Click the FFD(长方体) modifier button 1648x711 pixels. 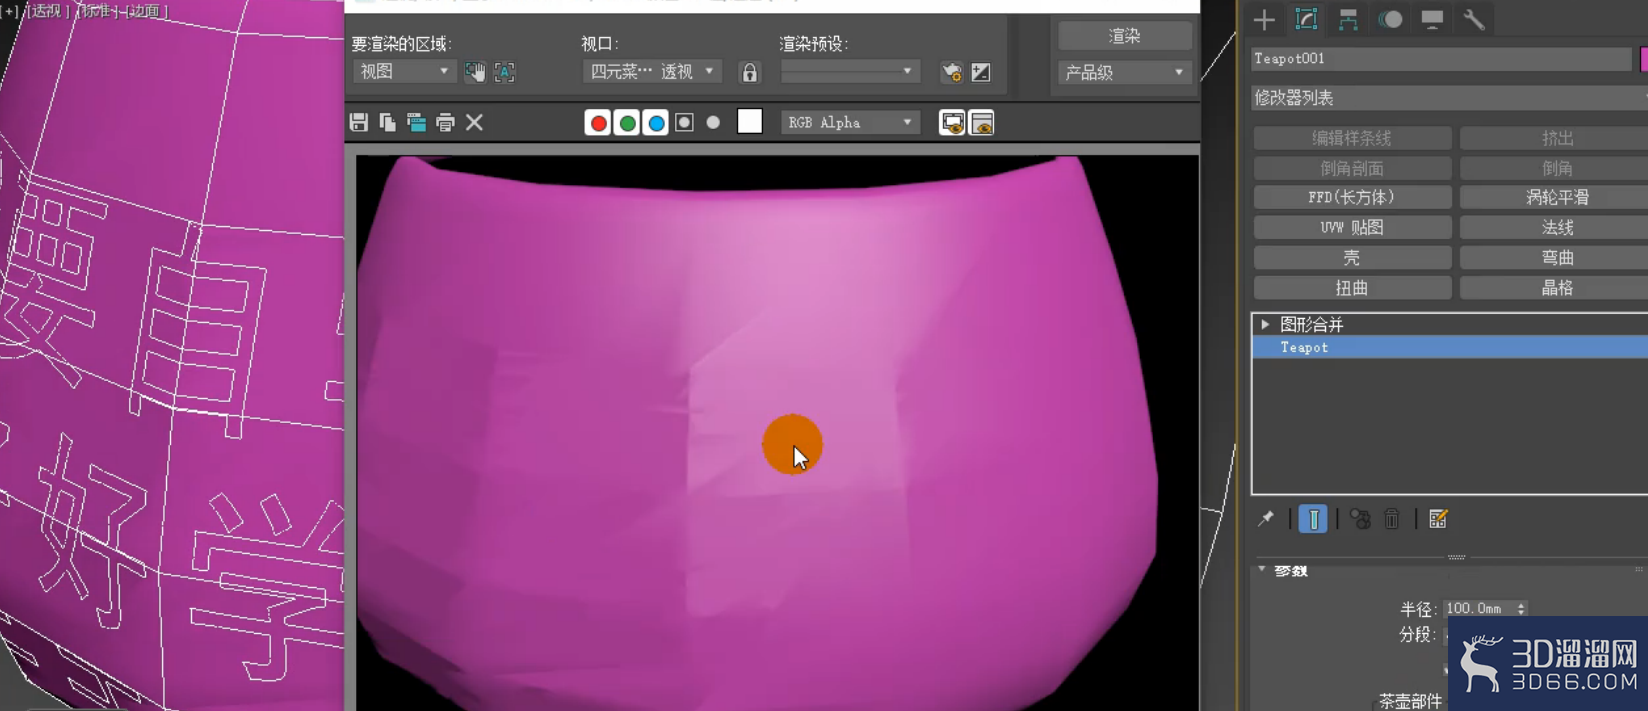pyautogui.click(x=1352, y=197)
